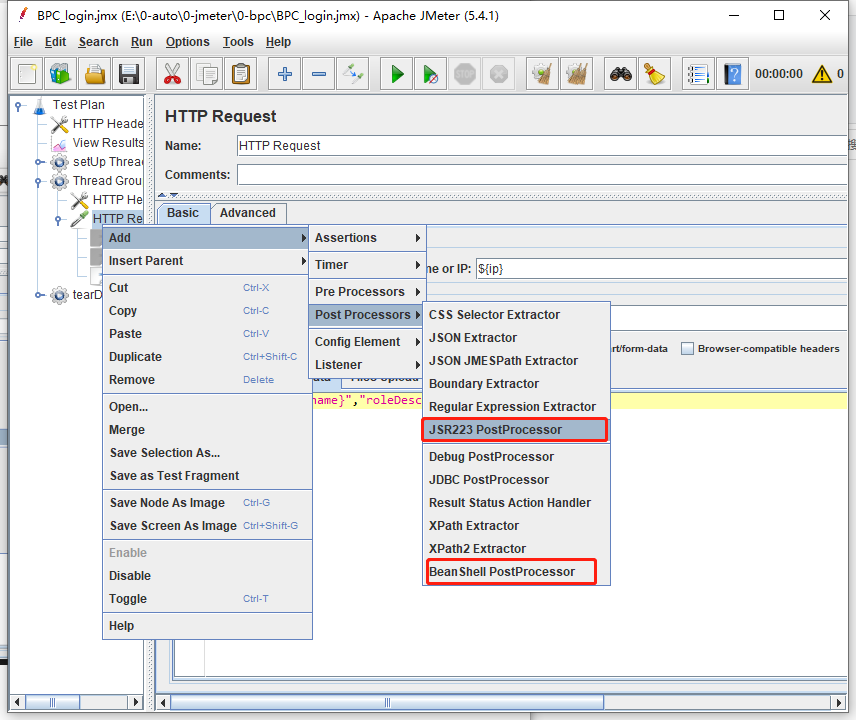Click the Clear broom gear icon
This screenshot has width=856, height=720.
pyautogui.click(x=542, y=74)
